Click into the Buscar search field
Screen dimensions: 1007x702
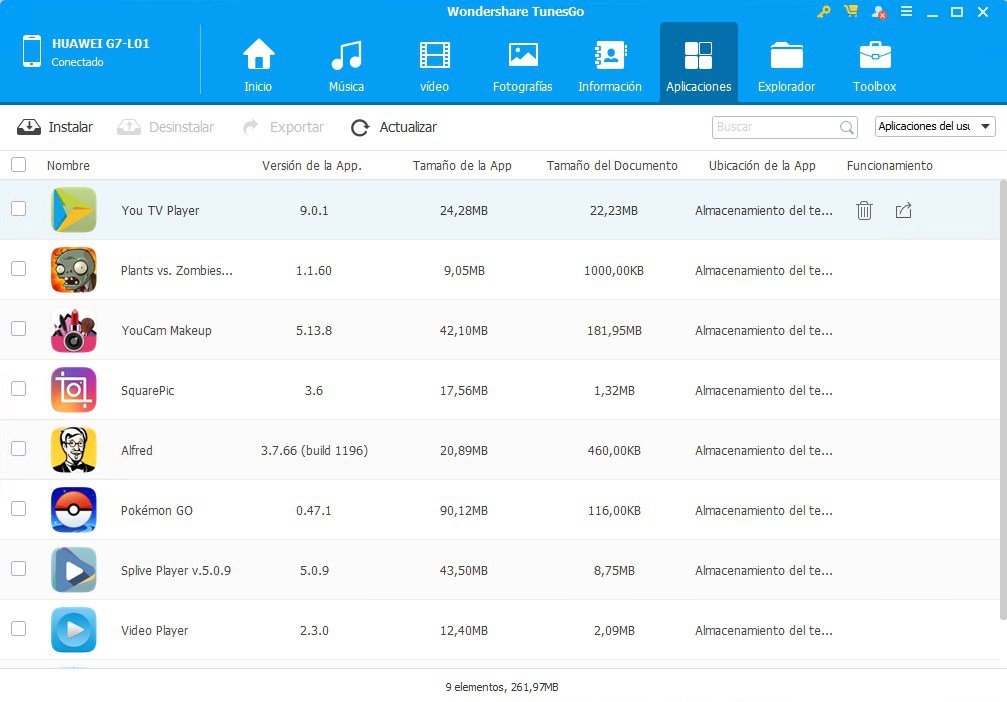coord(775,128)
